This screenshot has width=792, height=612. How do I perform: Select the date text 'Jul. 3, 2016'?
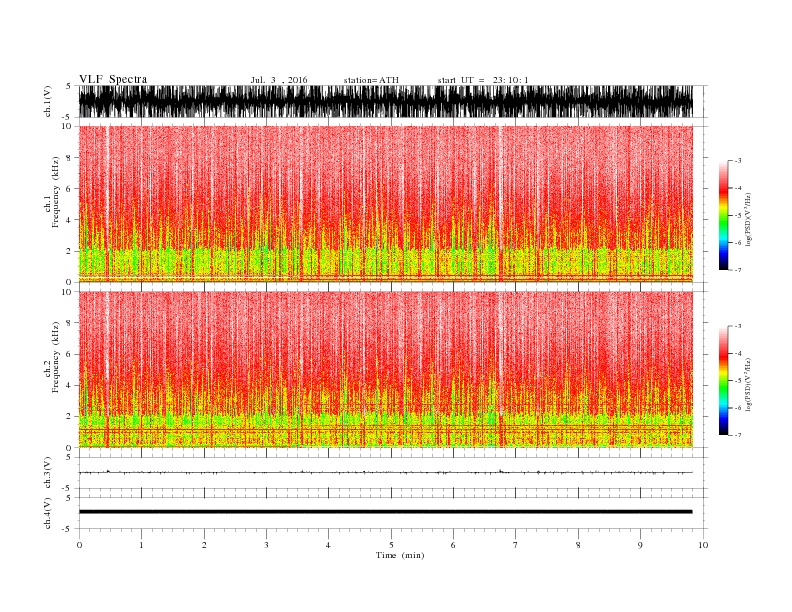pos(279,80)
